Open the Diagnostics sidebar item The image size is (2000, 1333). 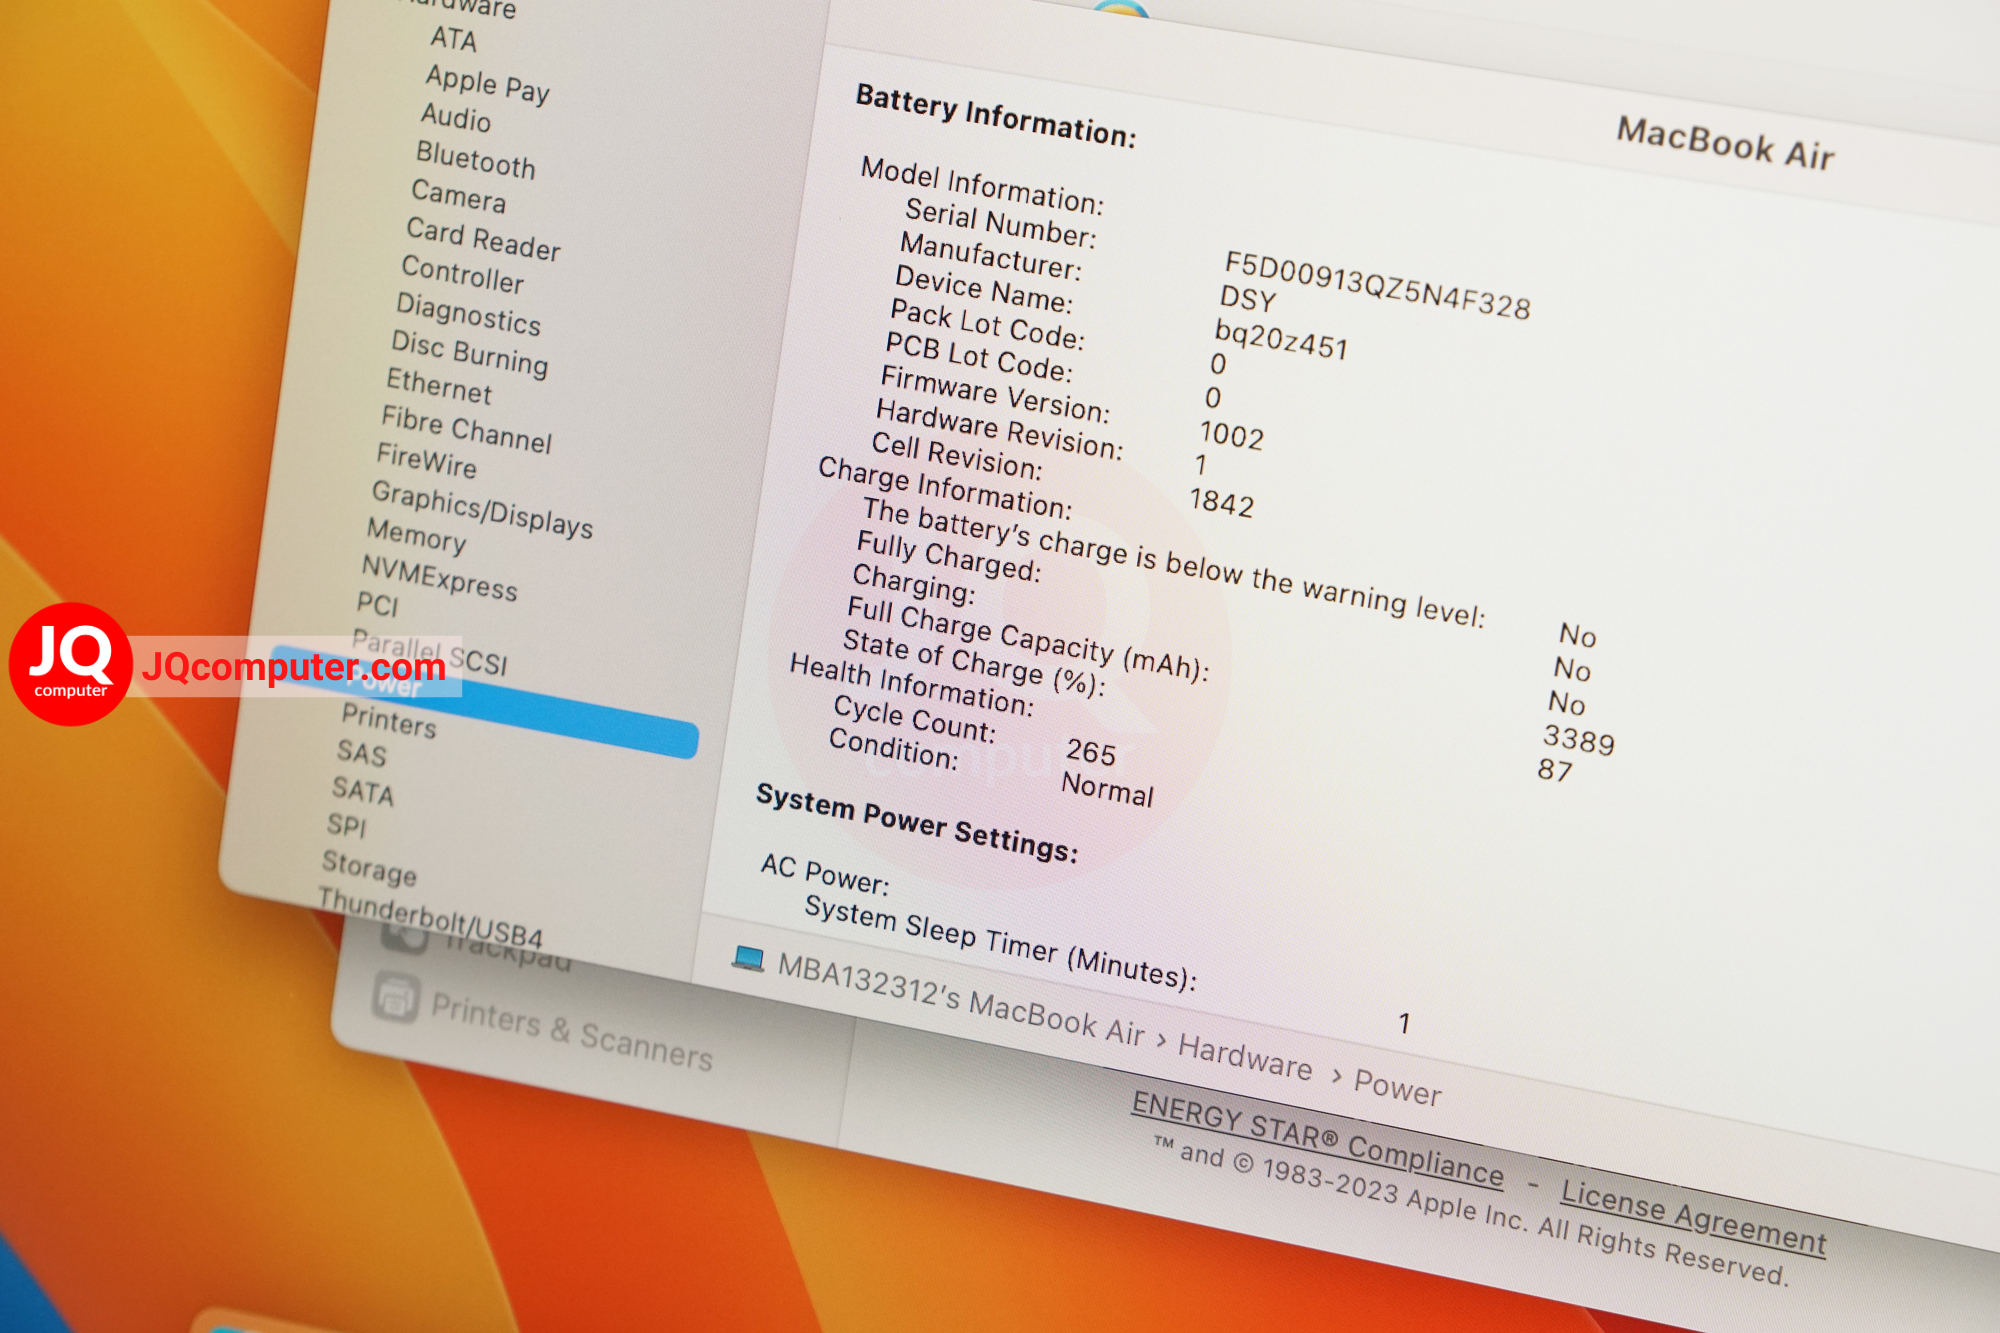[x=469, y=314]
